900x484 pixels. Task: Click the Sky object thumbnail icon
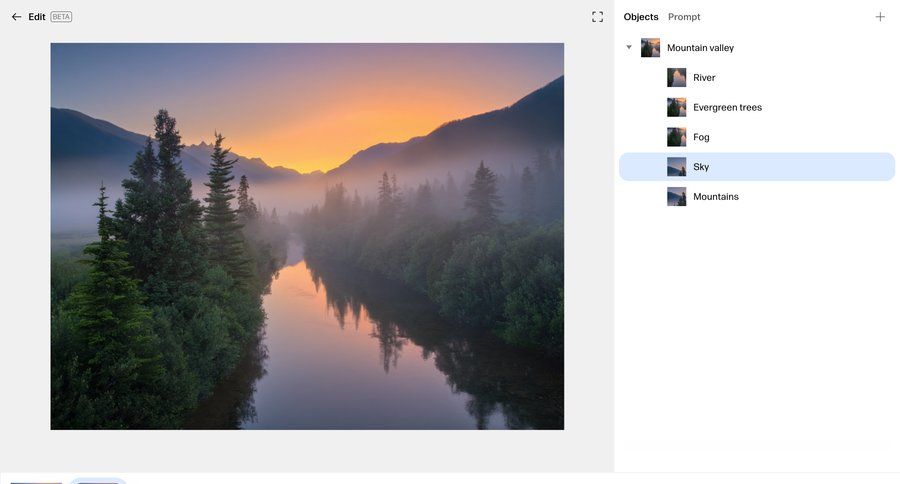pos(677,167)
